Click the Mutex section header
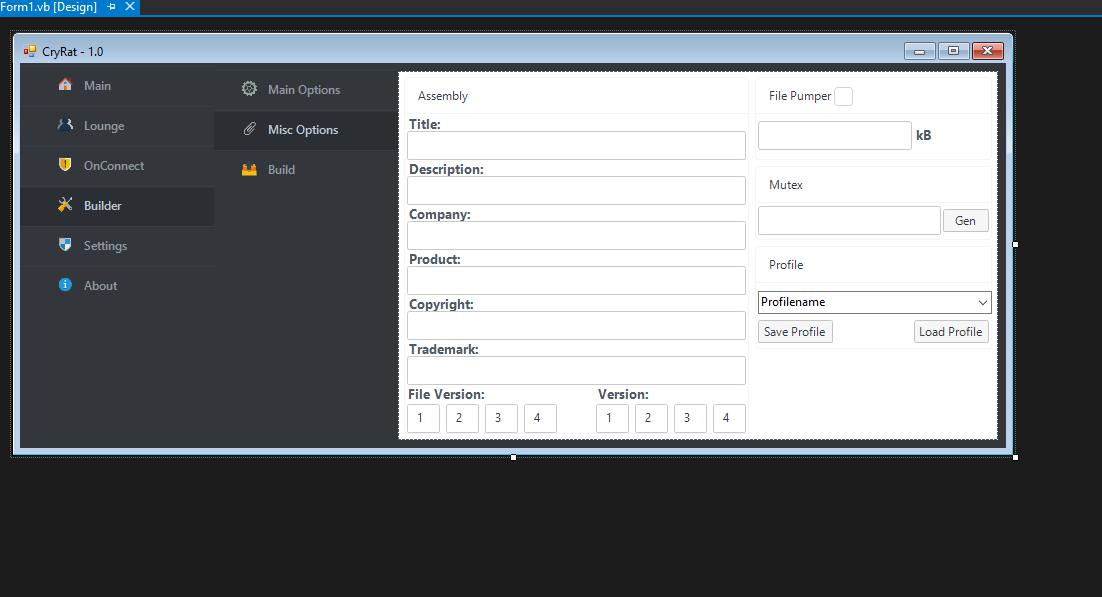The image size is (1102, 597). (786, 185)
